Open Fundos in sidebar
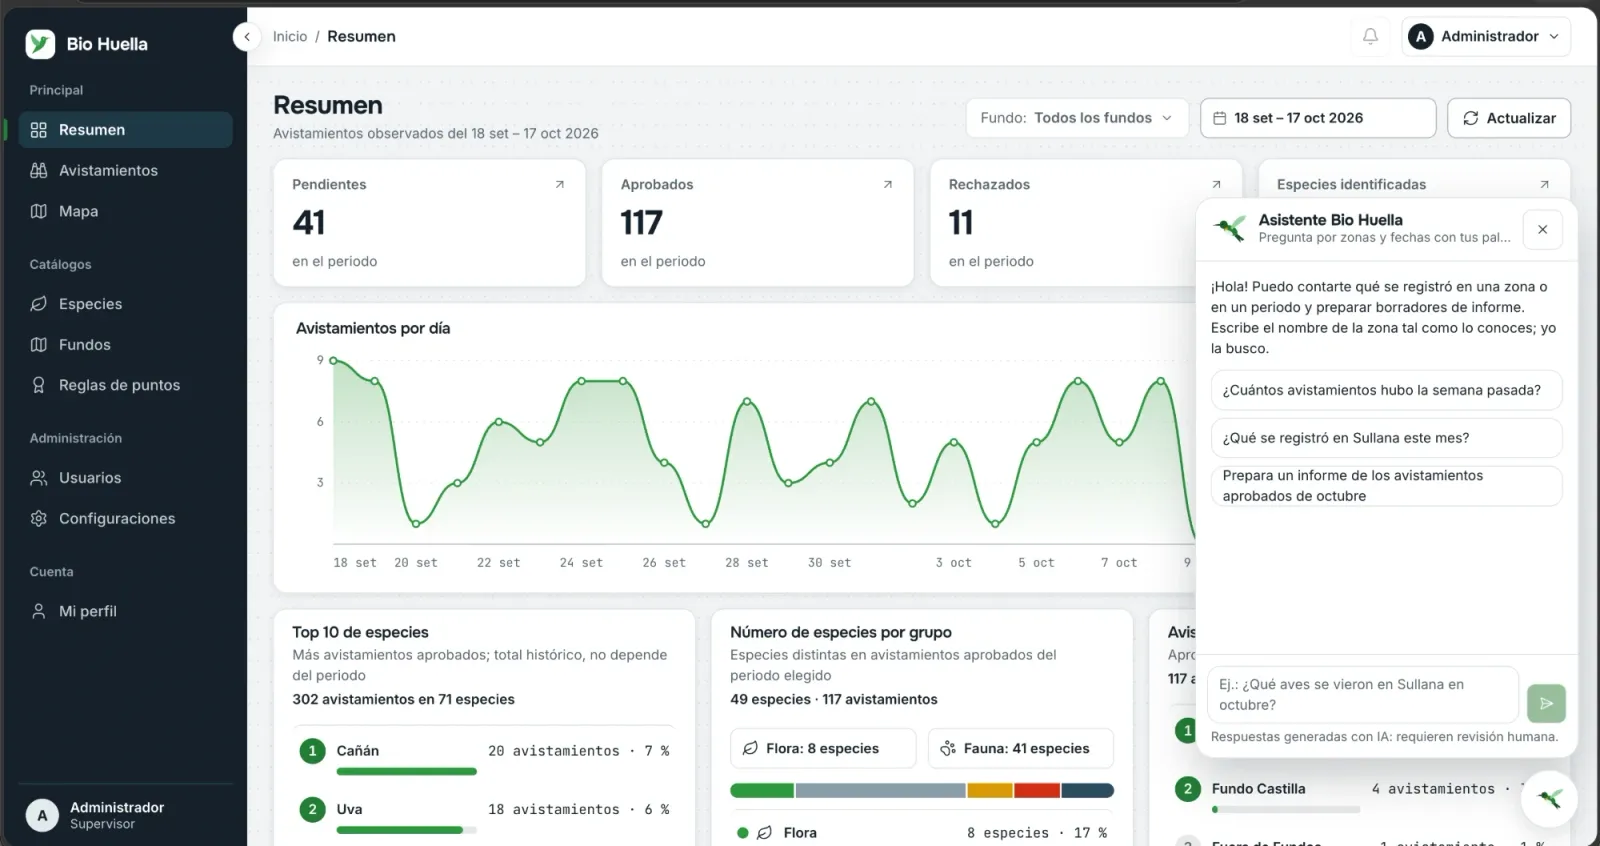 coord(125,344)
